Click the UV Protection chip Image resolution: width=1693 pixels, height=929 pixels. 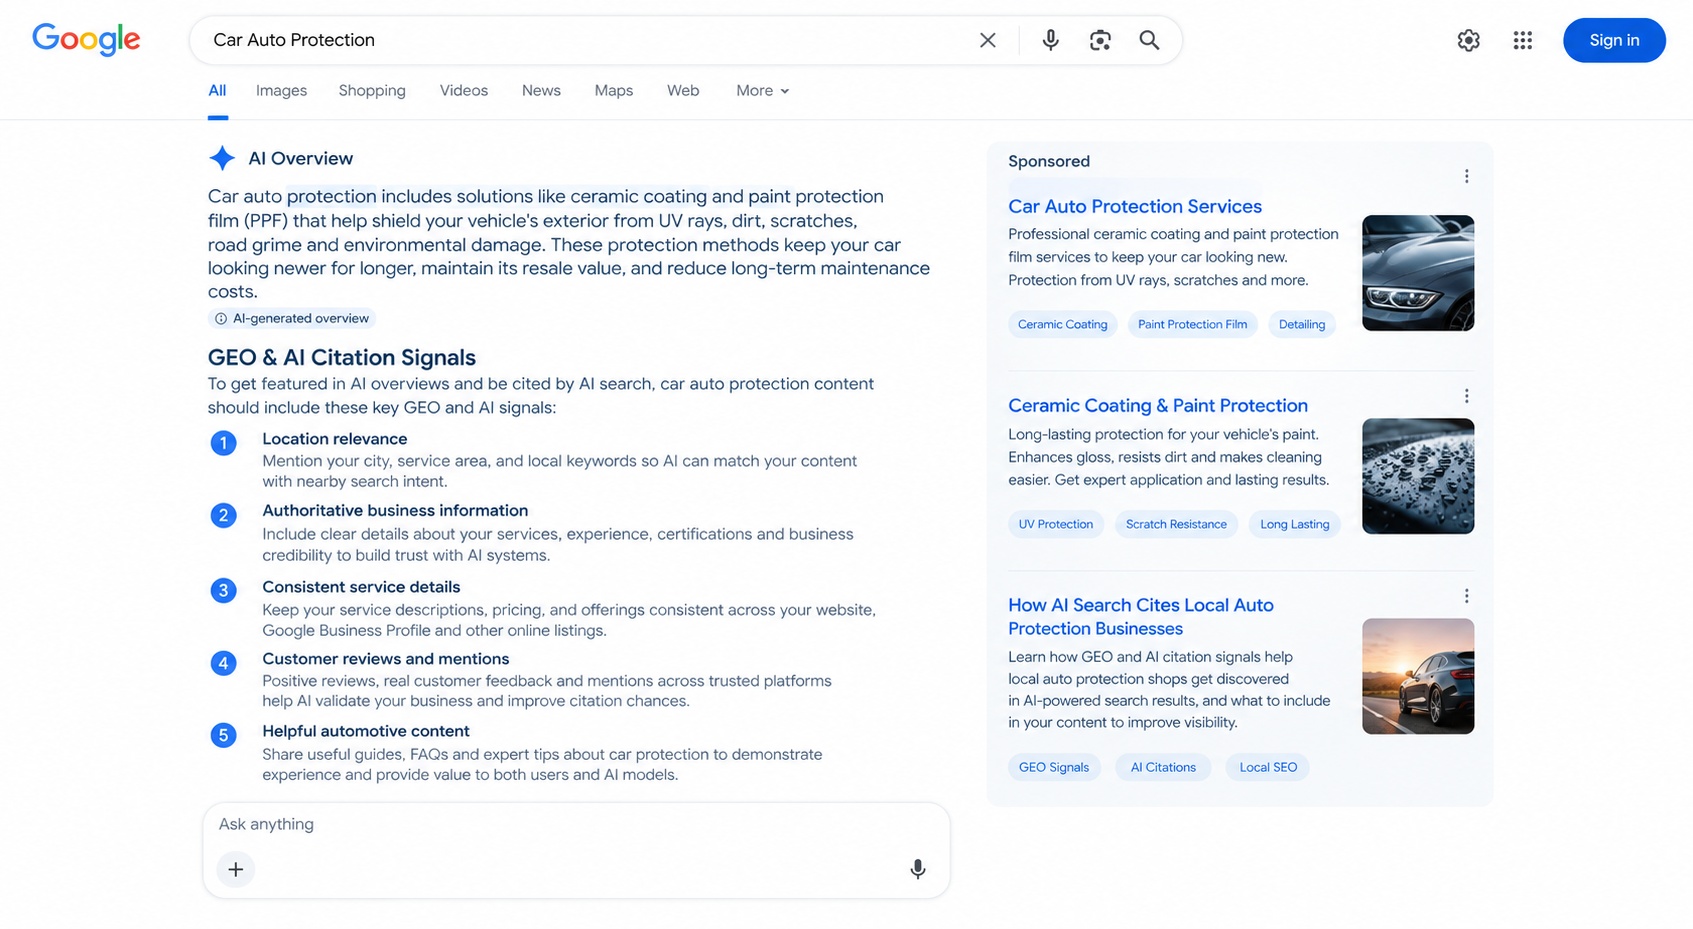coord(1055,524)
